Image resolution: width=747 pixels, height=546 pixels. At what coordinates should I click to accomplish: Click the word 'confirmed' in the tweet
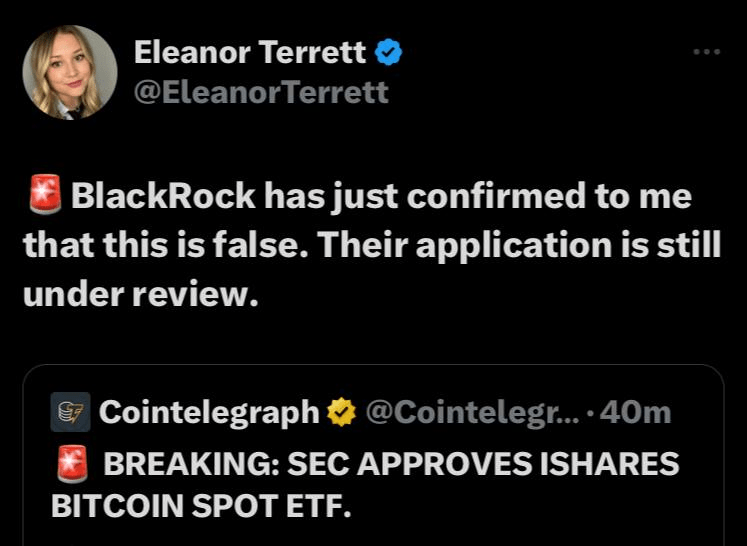pyautogui.click(x=495, y=196)
